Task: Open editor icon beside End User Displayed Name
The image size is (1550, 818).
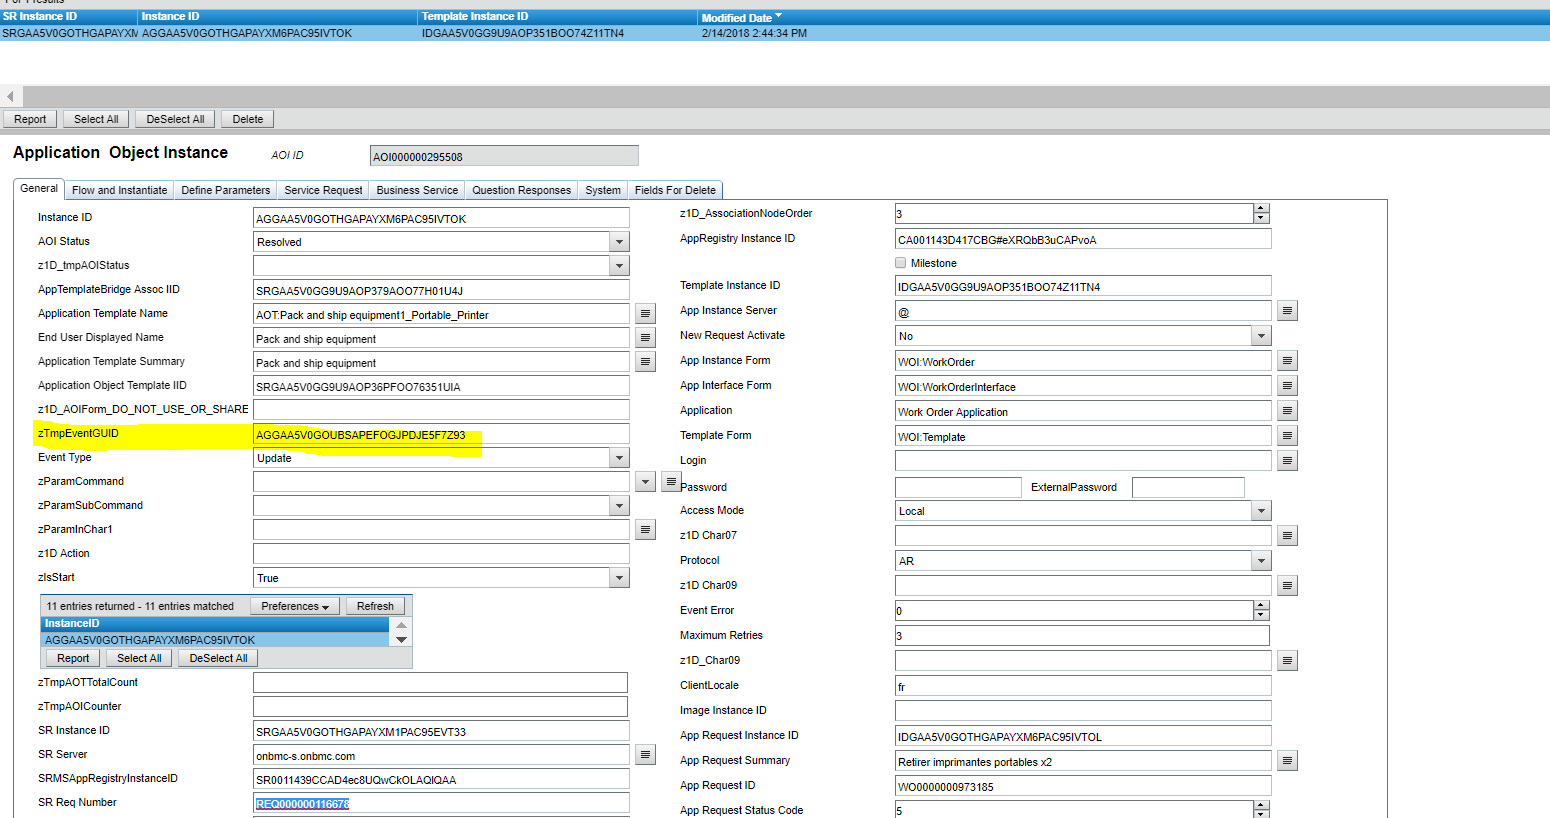Action: click(646, 338)
